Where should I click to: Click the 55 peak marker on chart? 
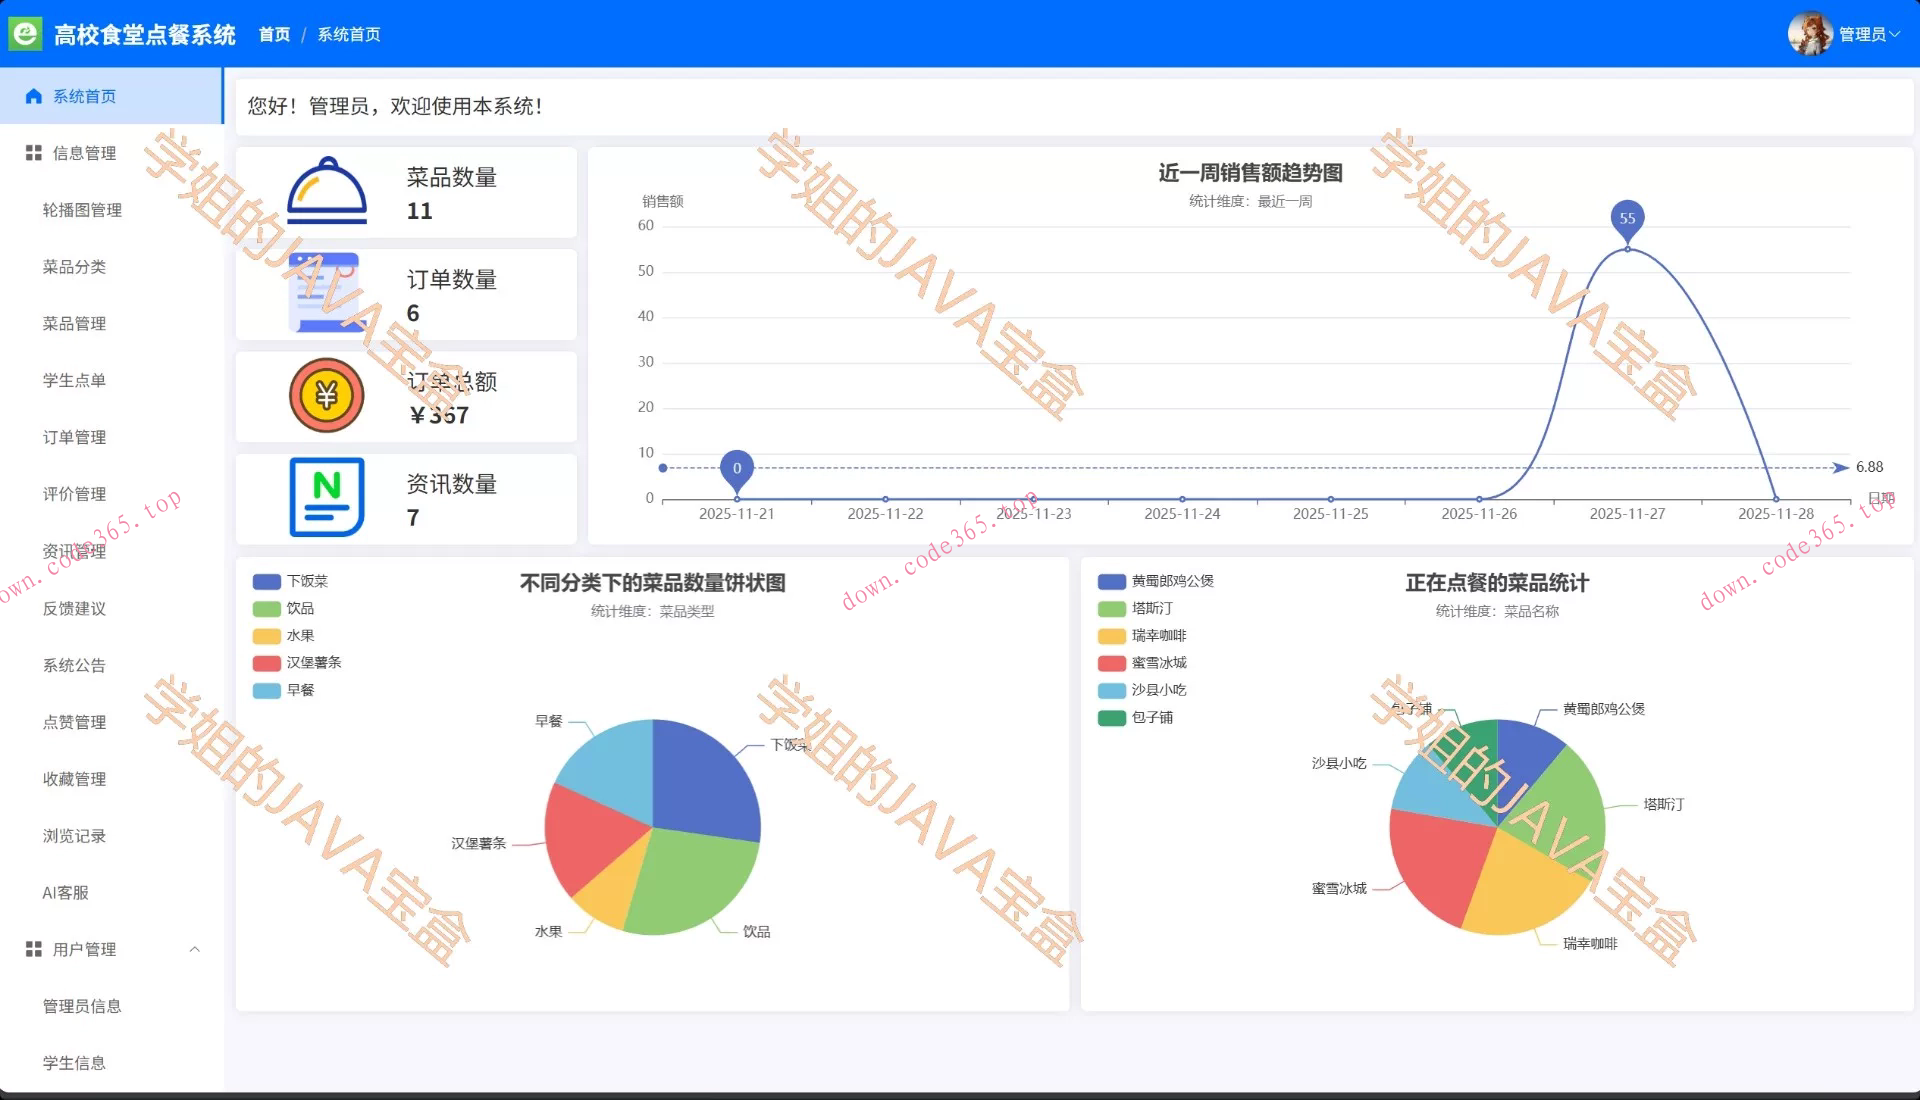coord(1627,219)
